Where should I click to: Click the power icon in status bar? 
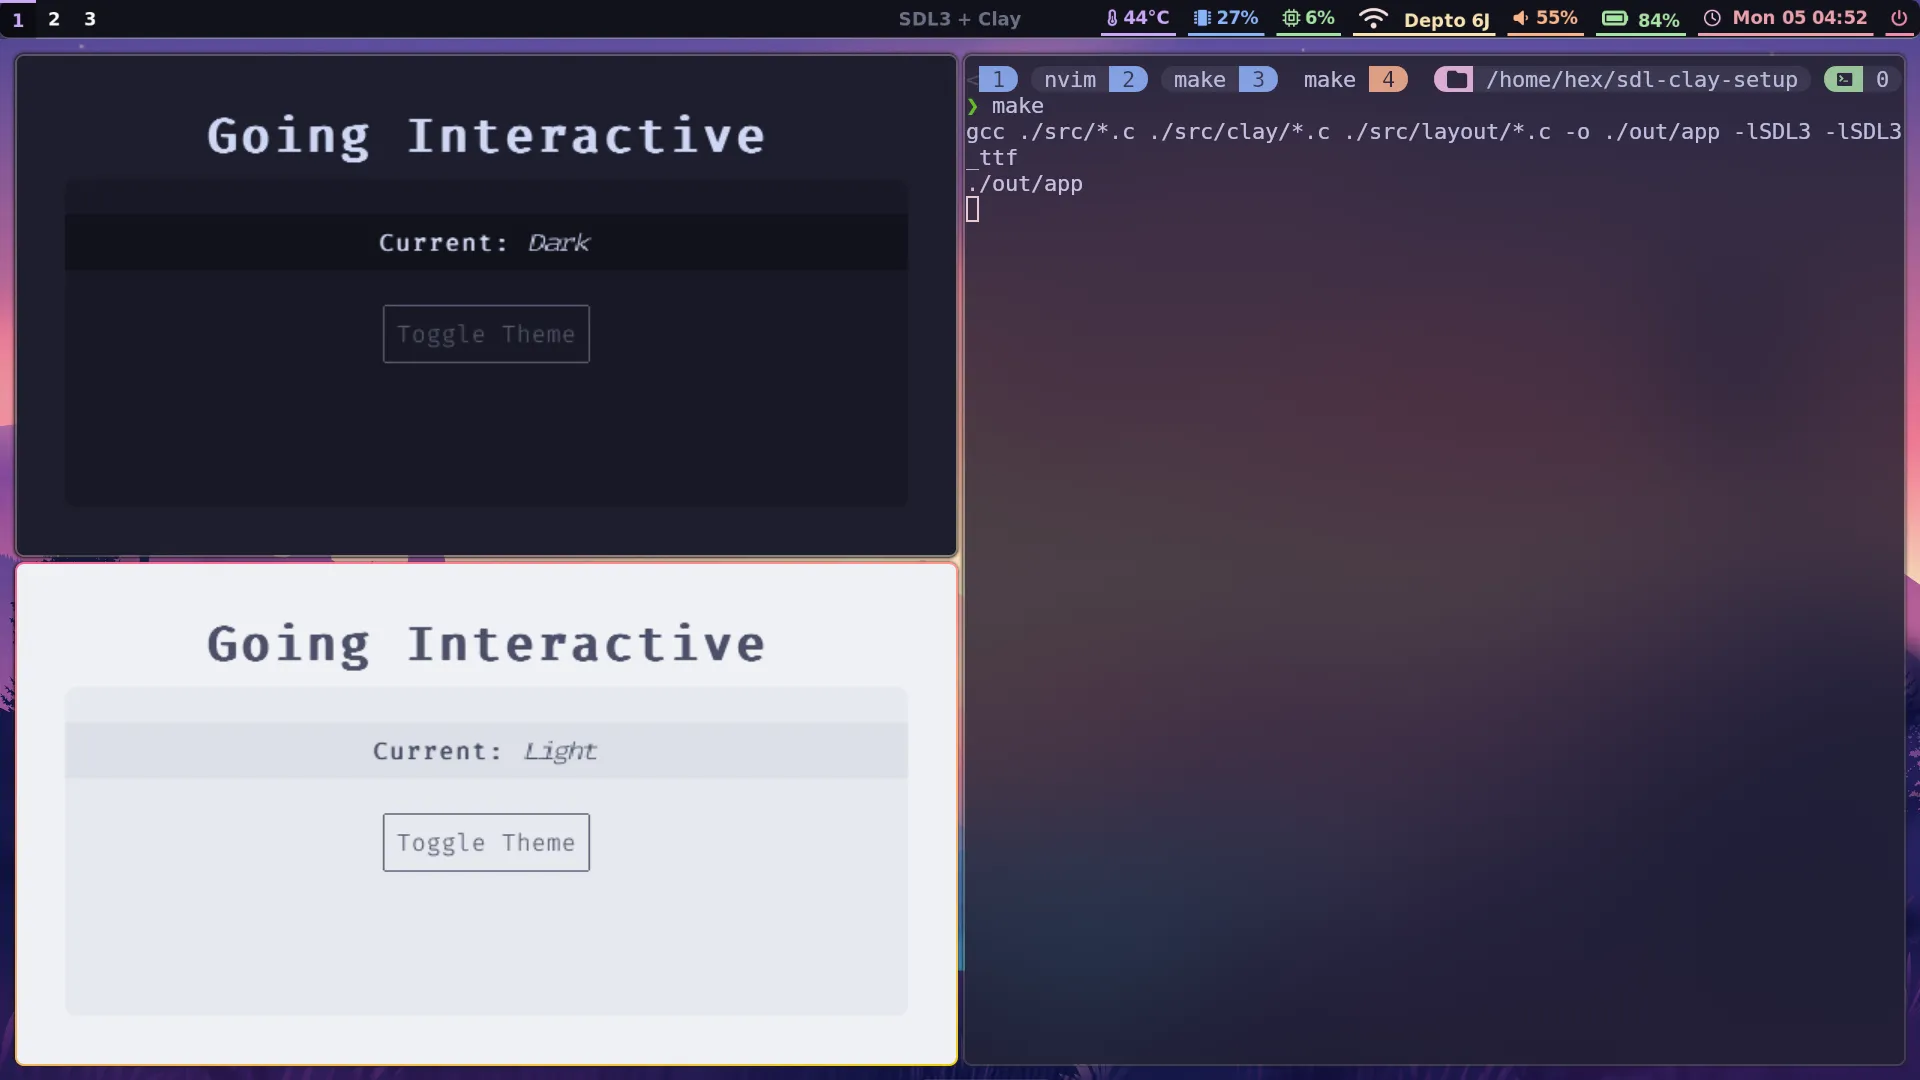point(1898,18)
